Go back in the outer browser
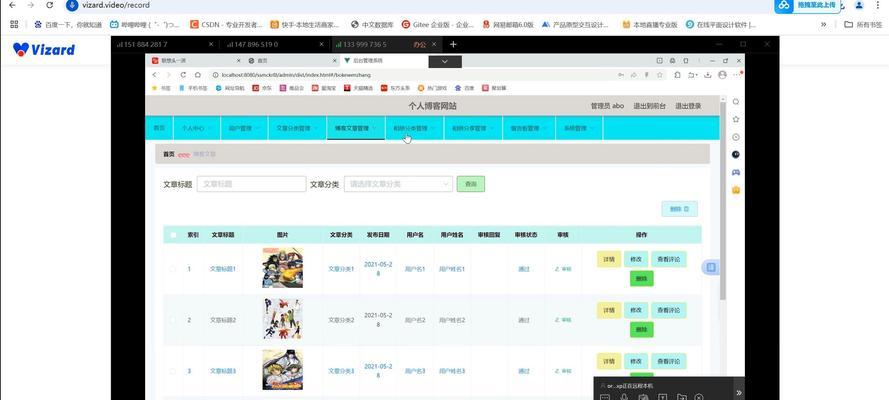This screenshot has height=400, width=889. pyautogui.click(x=12, y=5)
